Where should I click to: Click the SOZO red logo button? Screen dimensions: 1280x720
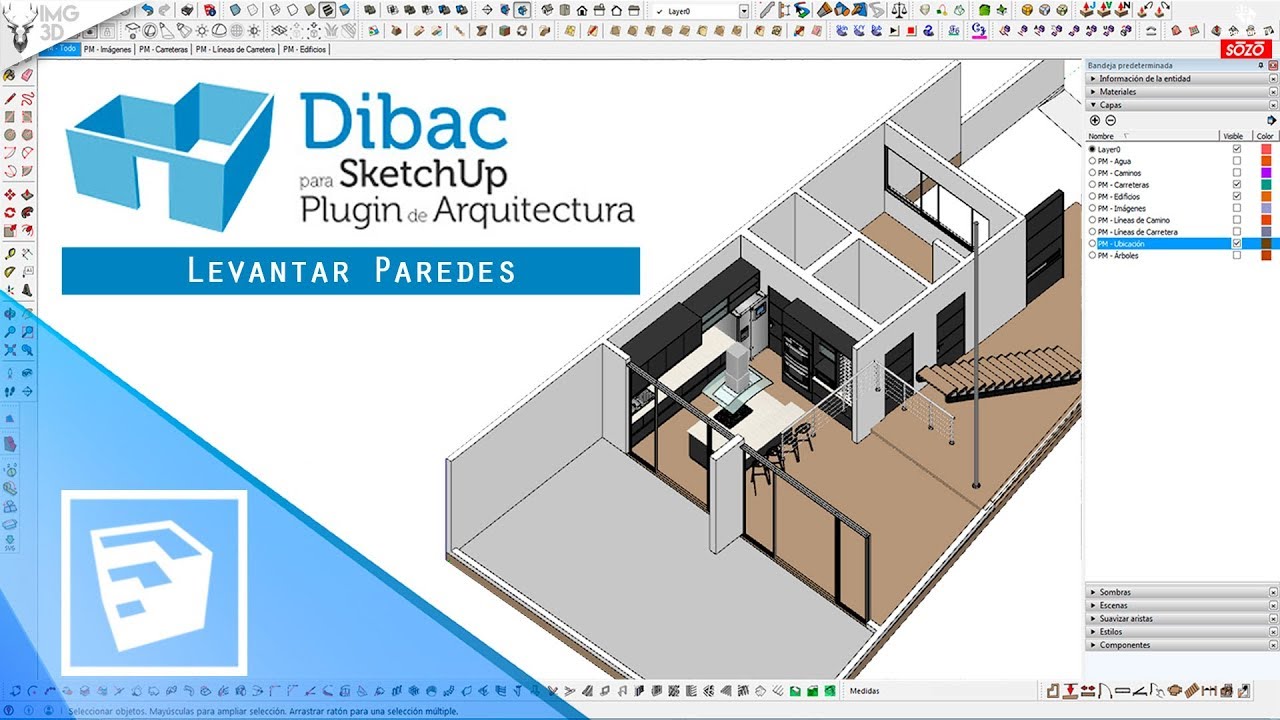click(x=1247, y=49)
